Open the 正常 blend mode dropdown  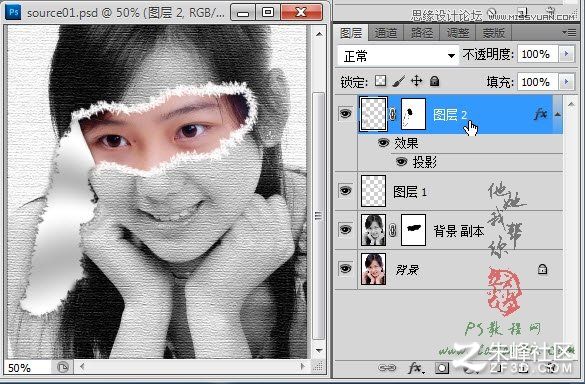pos(398,56)
